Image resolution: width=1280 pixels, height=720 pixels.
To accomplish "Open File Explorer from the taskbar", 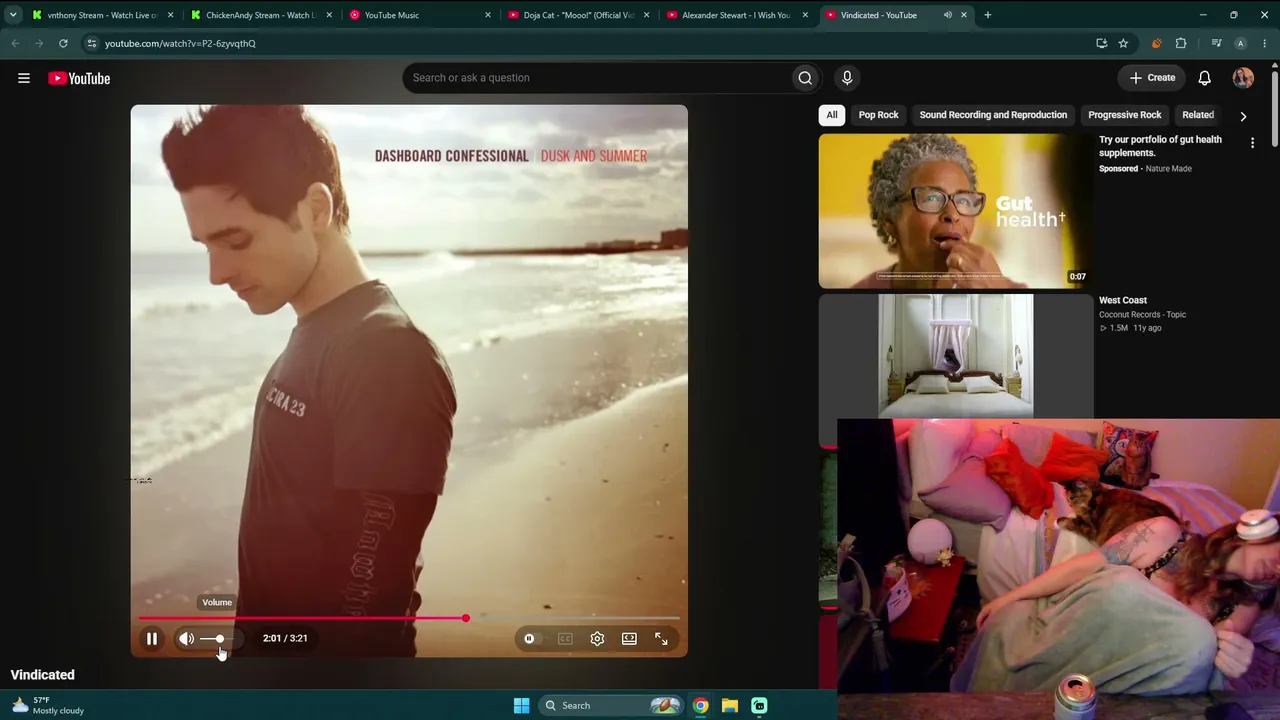I will pos(730,705).
